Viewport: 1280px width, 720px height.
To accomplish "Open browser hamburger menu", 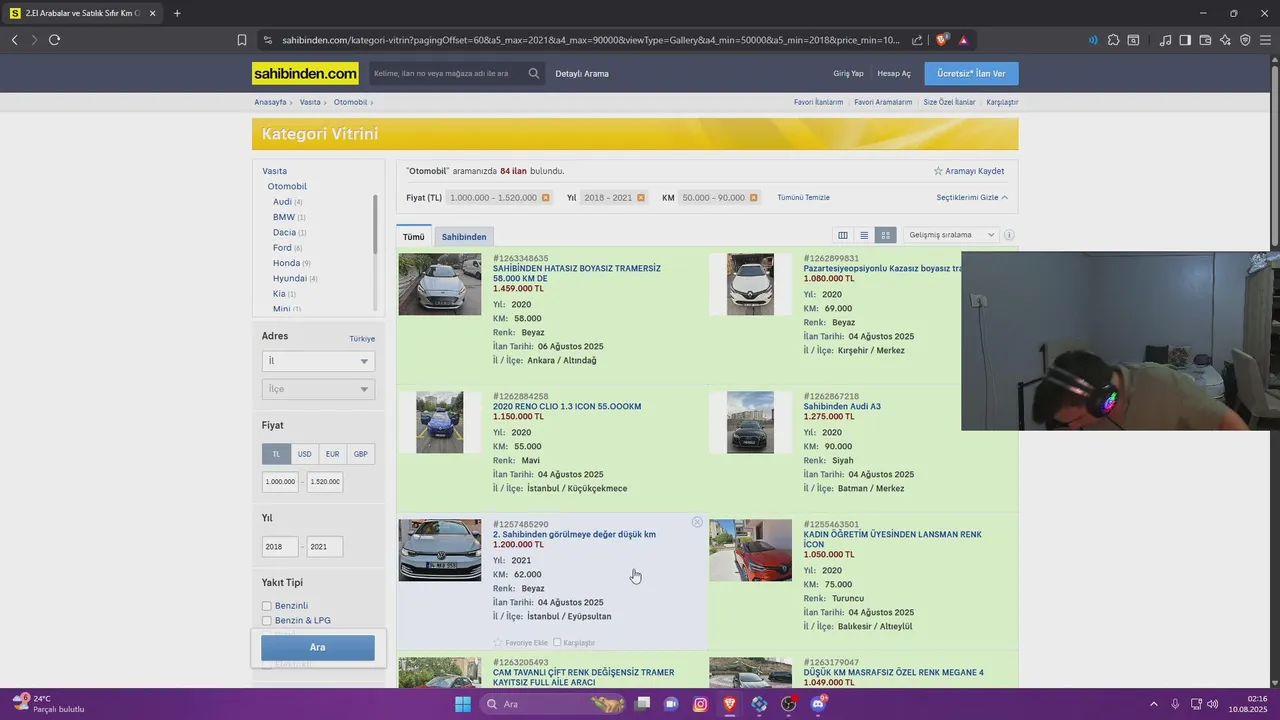I will point(1265,40).
